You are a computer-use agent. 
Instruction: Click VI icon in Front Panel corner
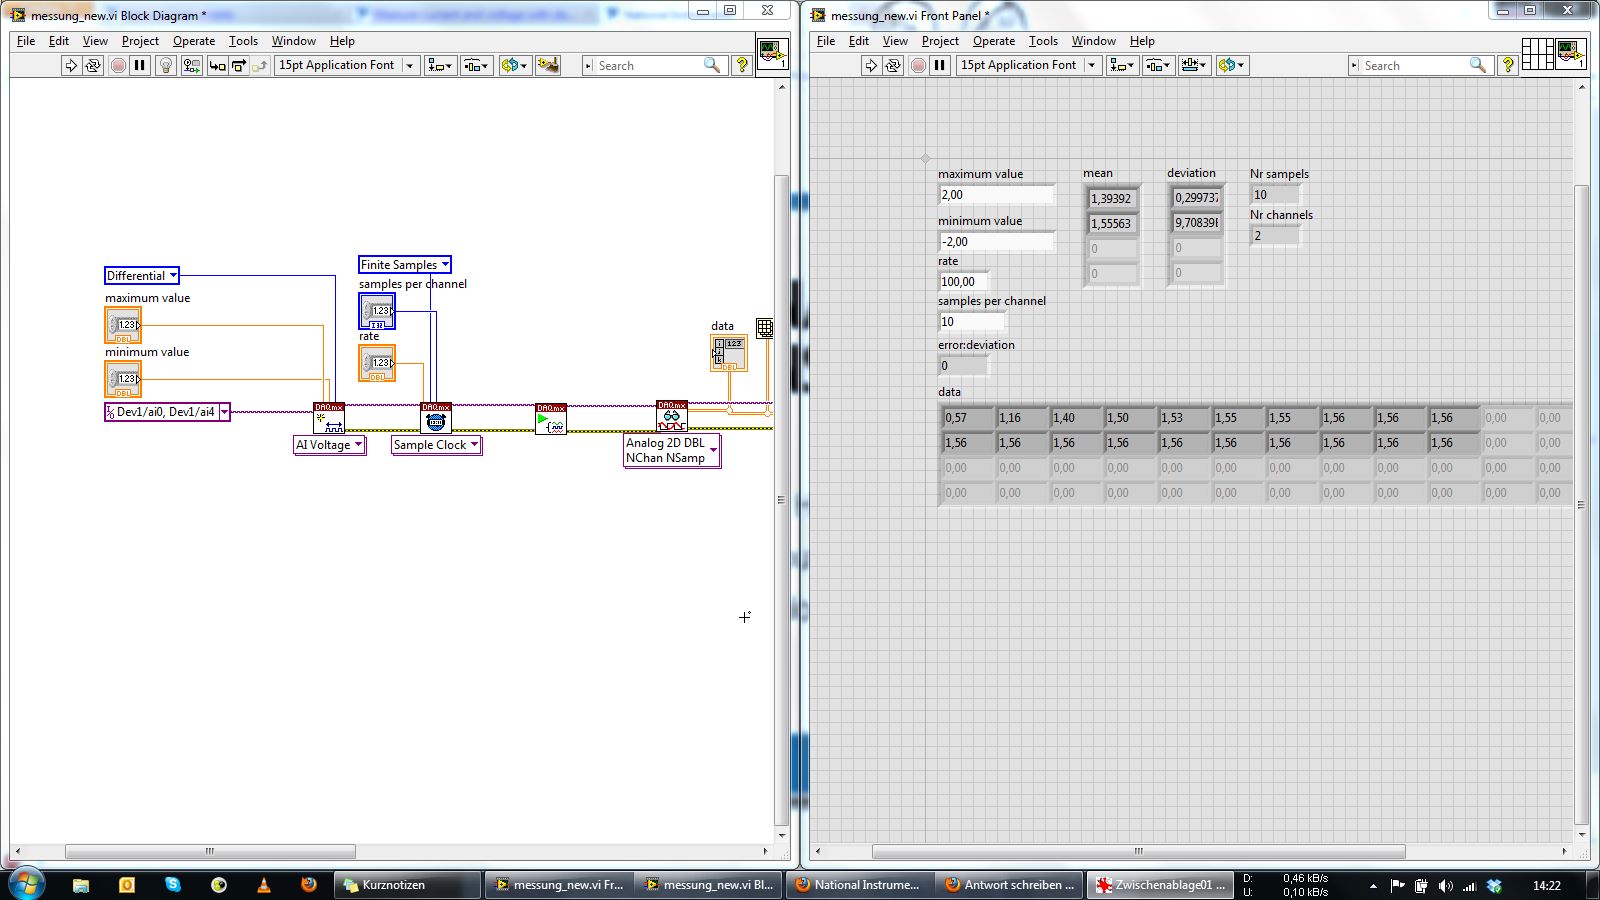pos(1571,54)
